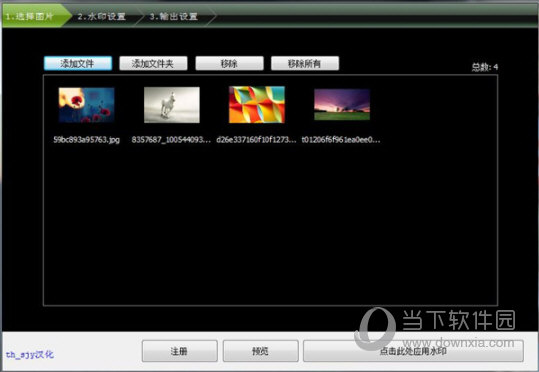
Task: Click the filename starting with d26e337160f10f1273
Action: (x=256, y=140)
